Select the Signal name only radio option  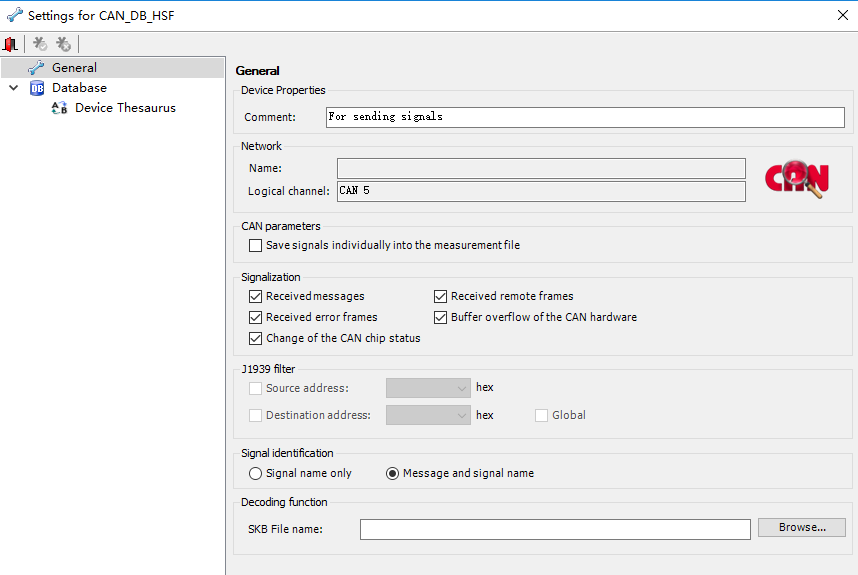pyautogui.click(x=256, y=473)
